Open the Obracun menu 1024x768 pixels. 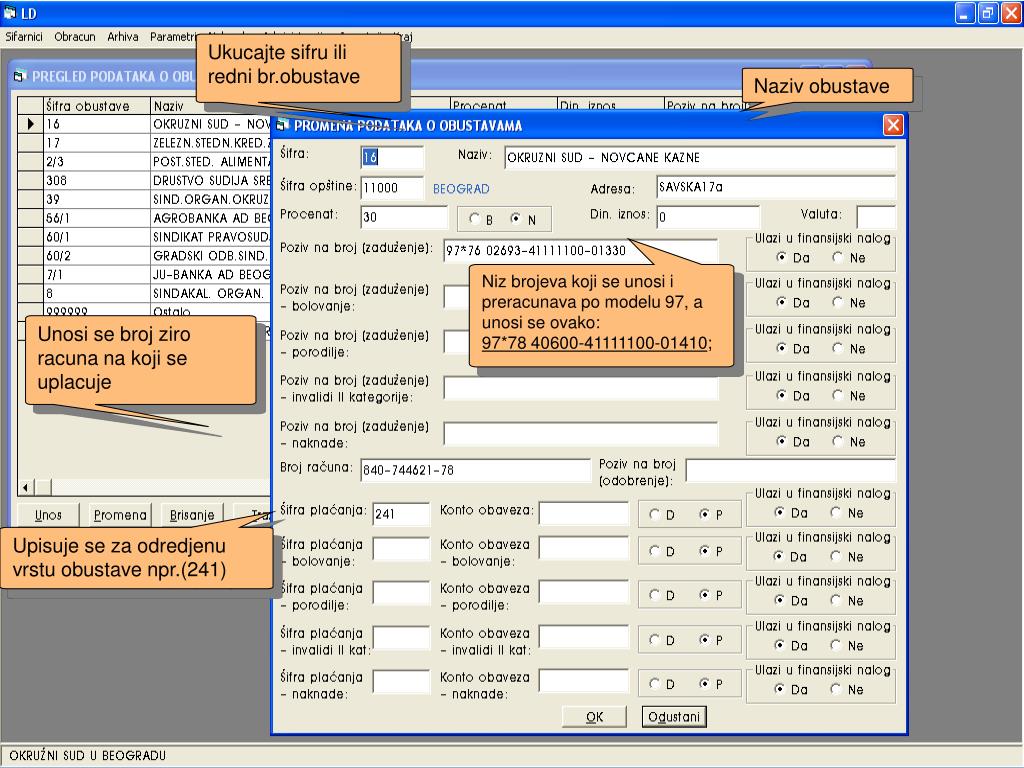(75, 37)
